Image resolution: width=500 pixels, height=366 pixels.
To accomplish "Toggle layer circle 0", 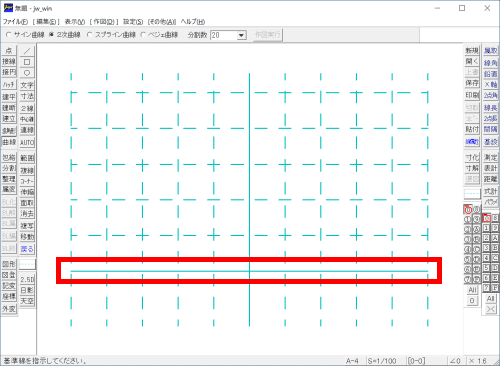I will coord(468,210).
